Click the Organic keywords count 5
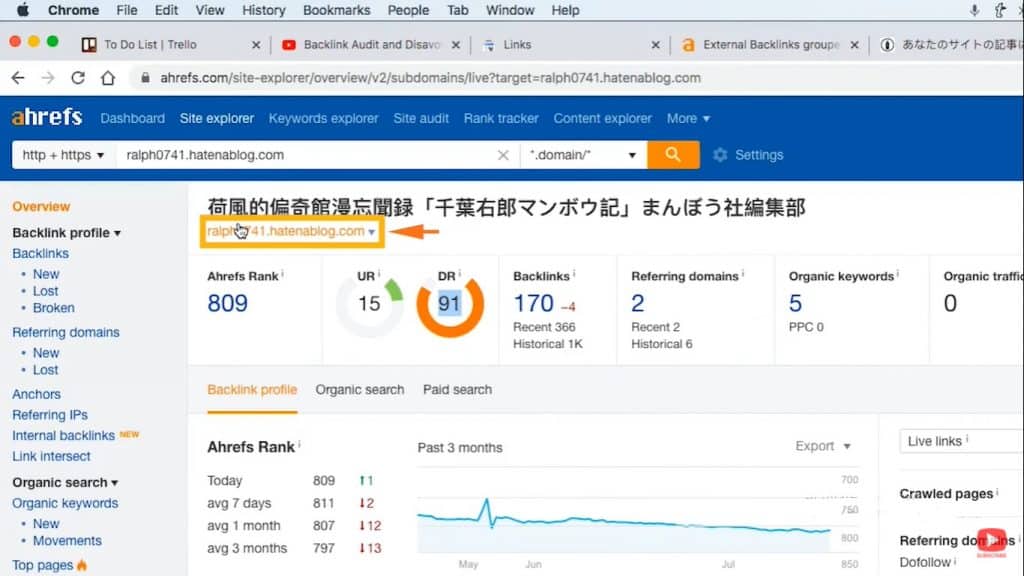Image resolution: width=1024 pixels, height=576 pixels. point(795,303)
